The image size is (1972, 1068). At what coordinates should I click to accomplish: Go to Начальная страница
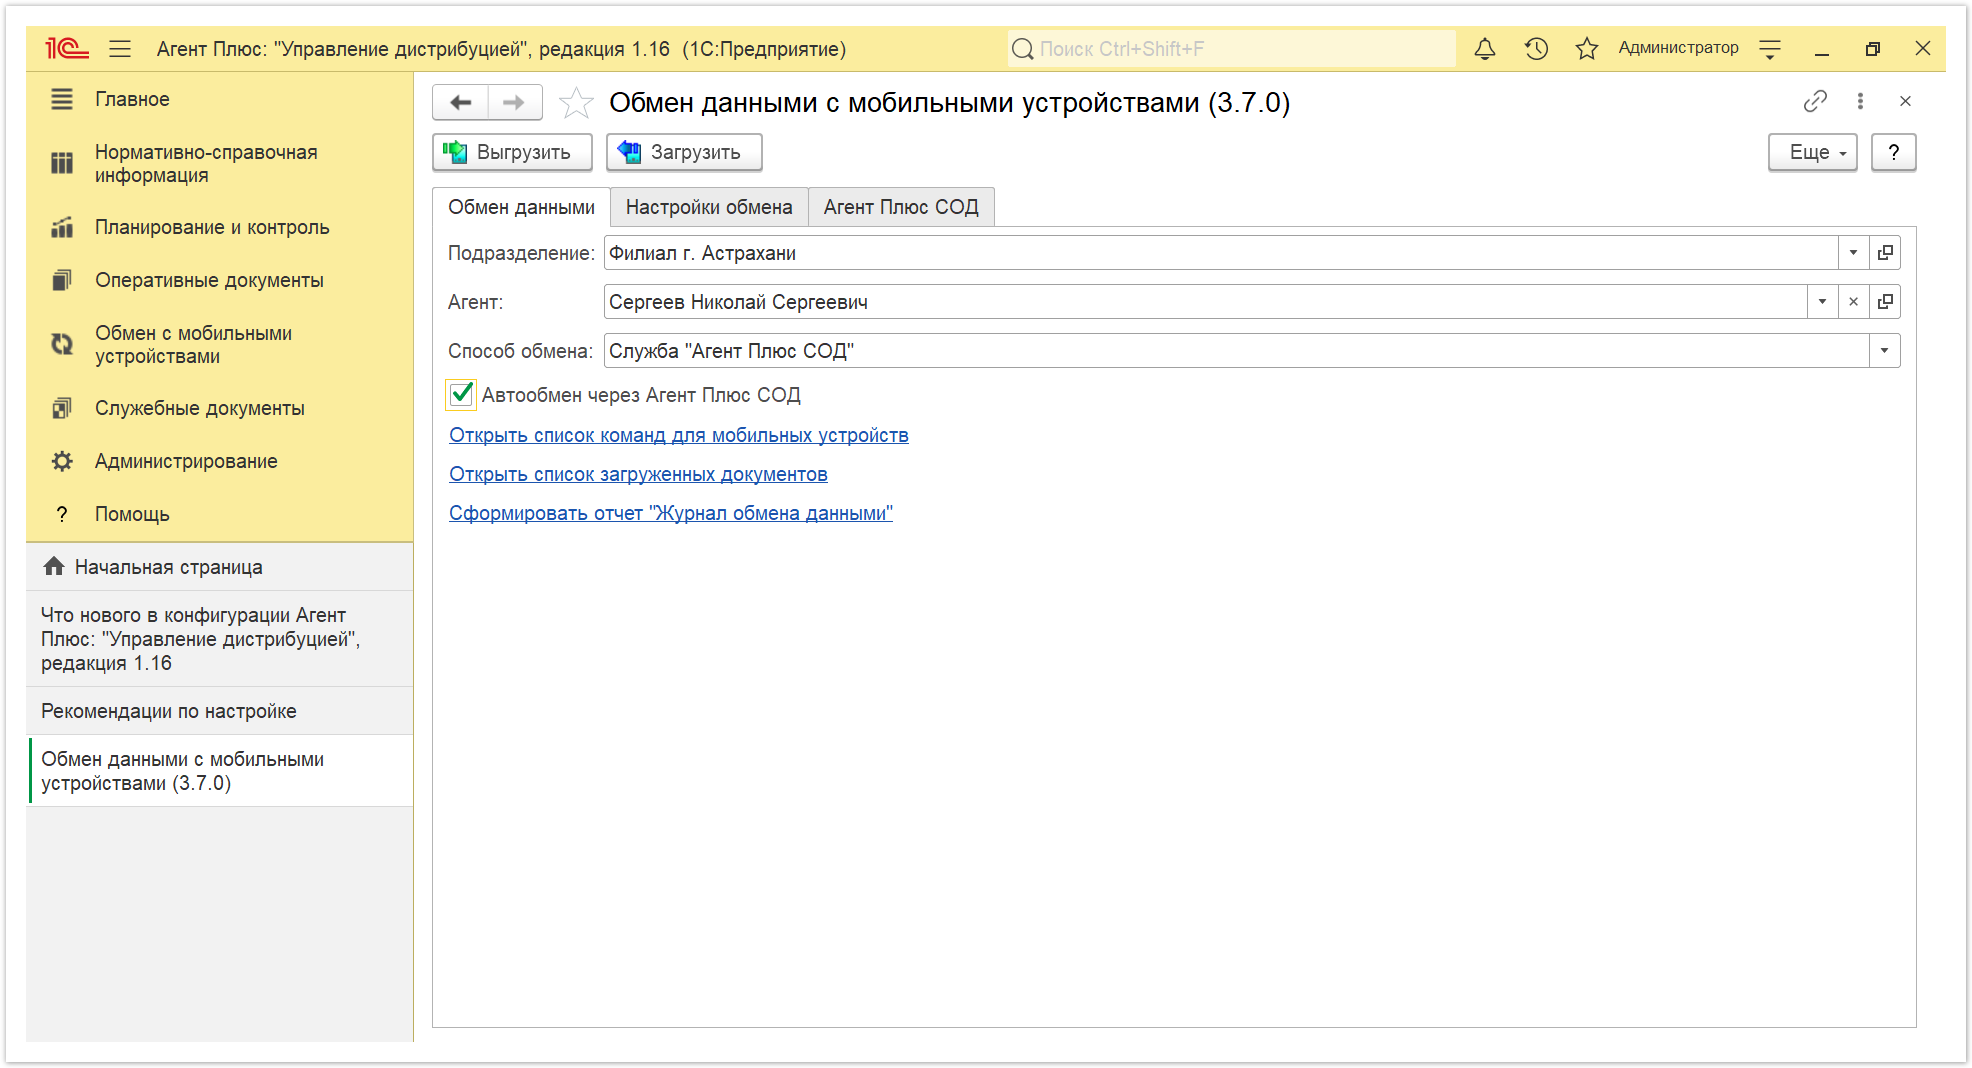(x=220, y=567)
